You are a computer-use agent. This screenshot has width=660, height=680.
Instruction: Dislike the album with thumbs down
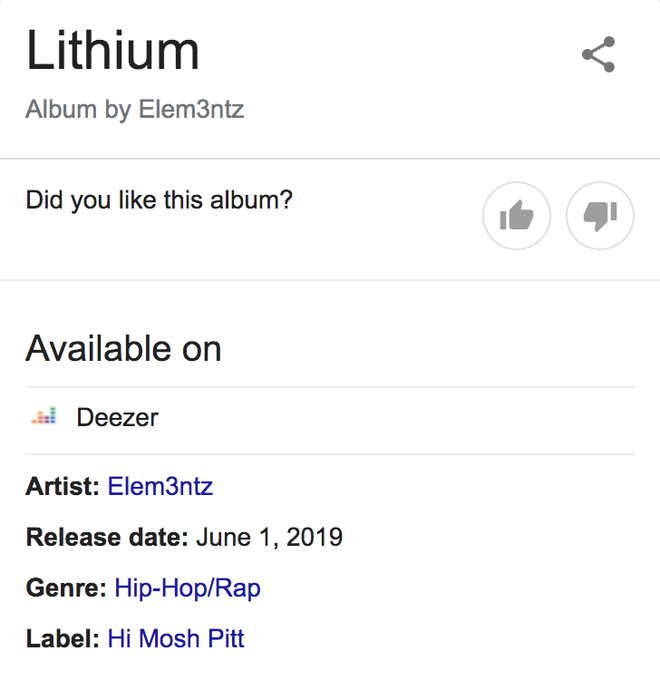pyautogui.click(x=600, y=216)
